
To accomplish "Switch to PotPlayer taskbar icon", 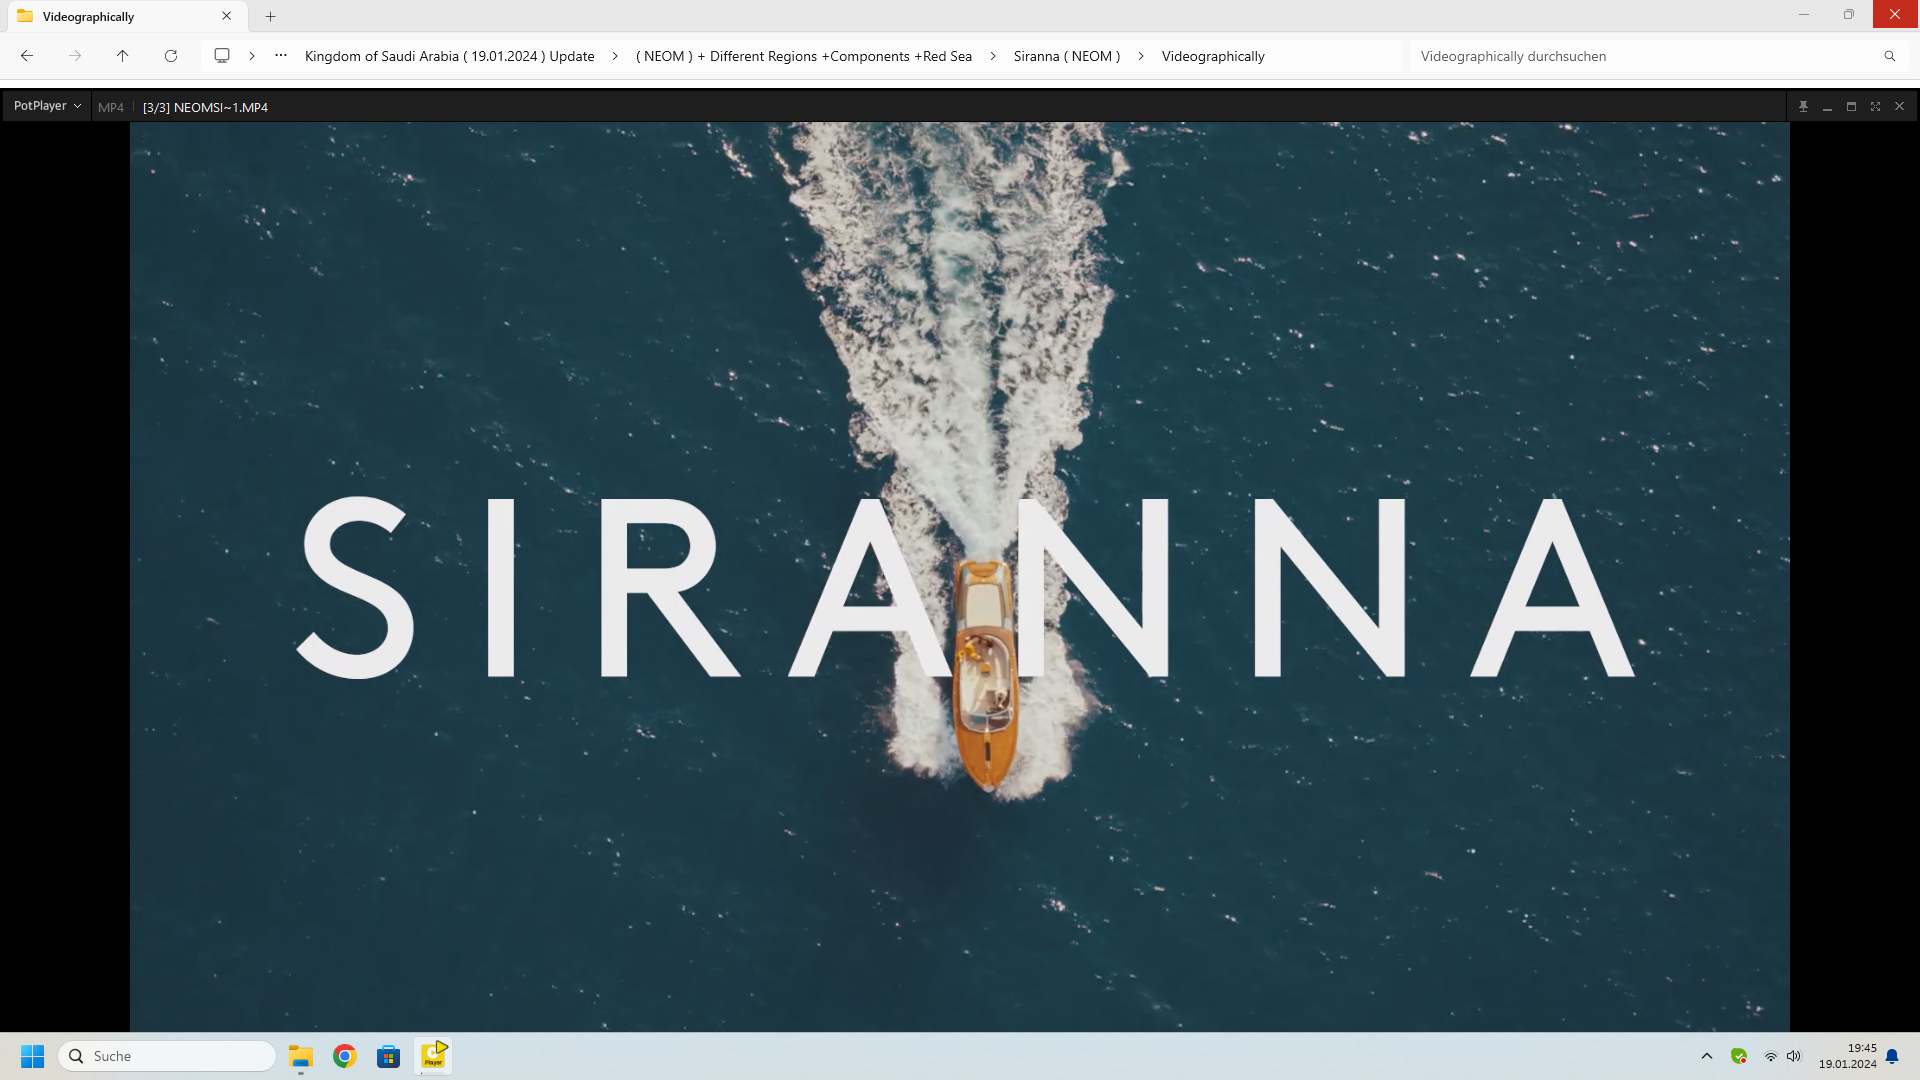I will pos(433,1056).
